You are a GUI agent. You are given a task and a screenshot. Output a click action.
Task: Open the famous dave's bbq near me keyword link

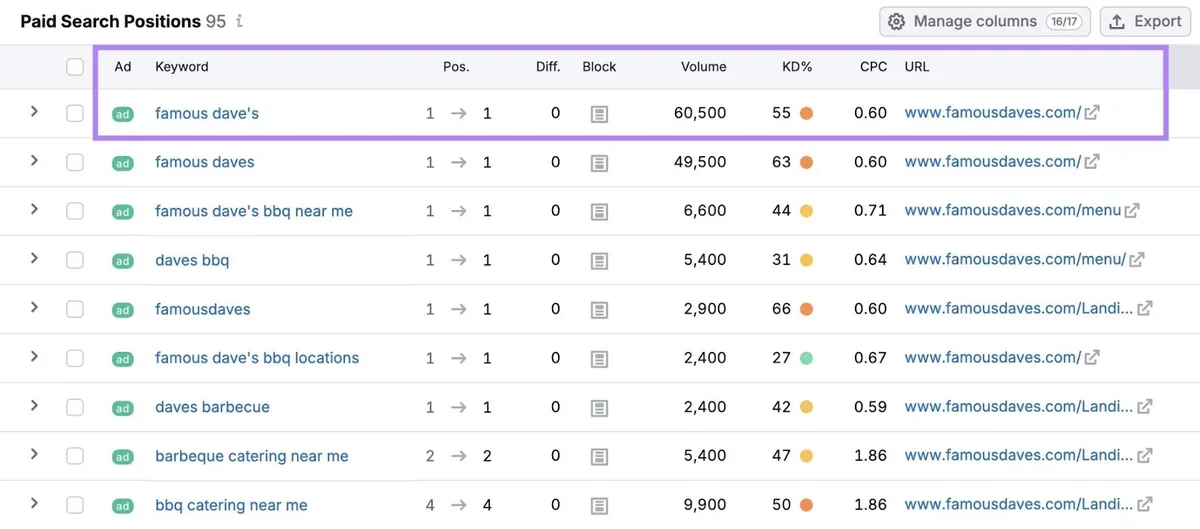pos(254,211)
